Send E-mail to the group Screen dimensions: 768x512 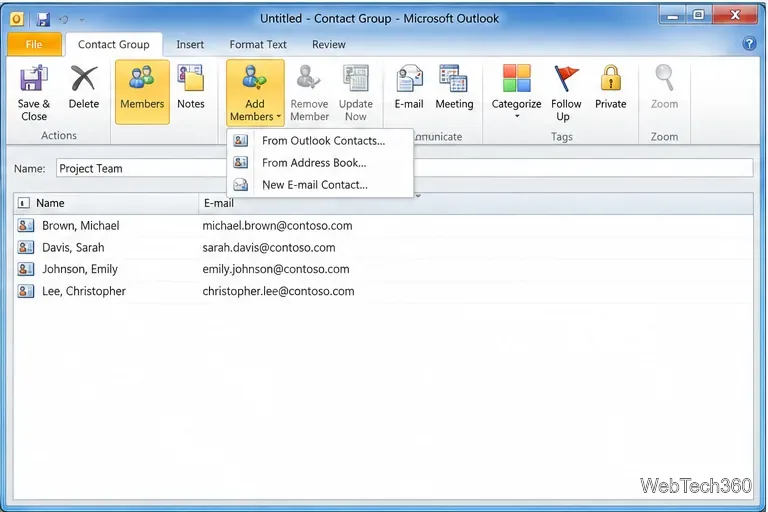[x=409, y=88]
